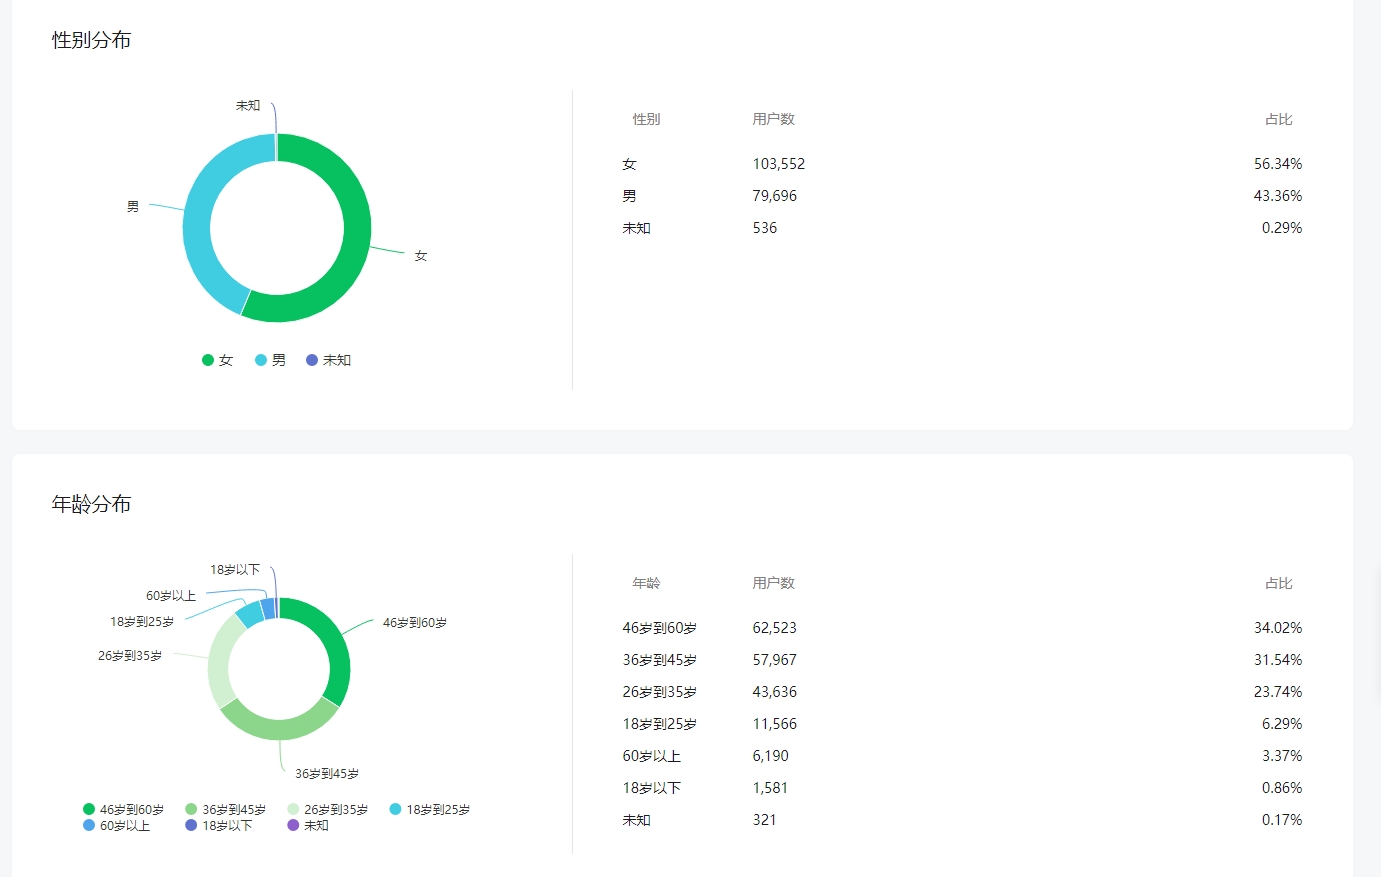Toggle the 男 legend item in gender chart
Image resolution: width=1381 pixels, height=877 pixels.
[270, 360]
